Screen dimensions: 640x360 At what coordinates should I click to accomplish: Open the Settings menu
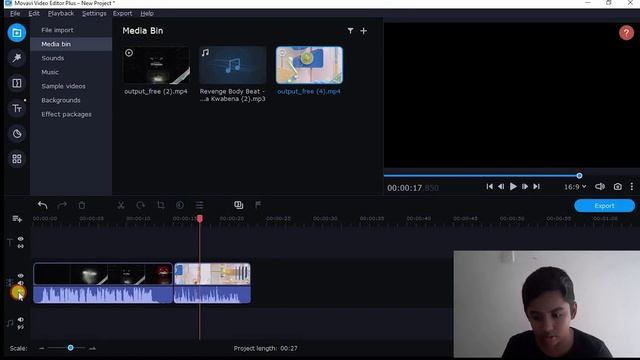pyautogui.click(x=94, y=13)
